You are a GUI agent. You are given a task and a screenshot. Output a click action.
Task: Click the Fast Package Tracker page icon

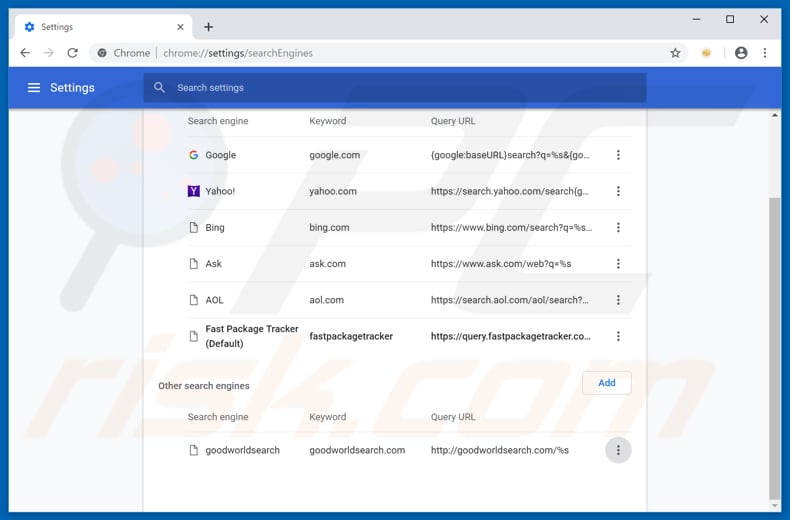pos(193,336)
